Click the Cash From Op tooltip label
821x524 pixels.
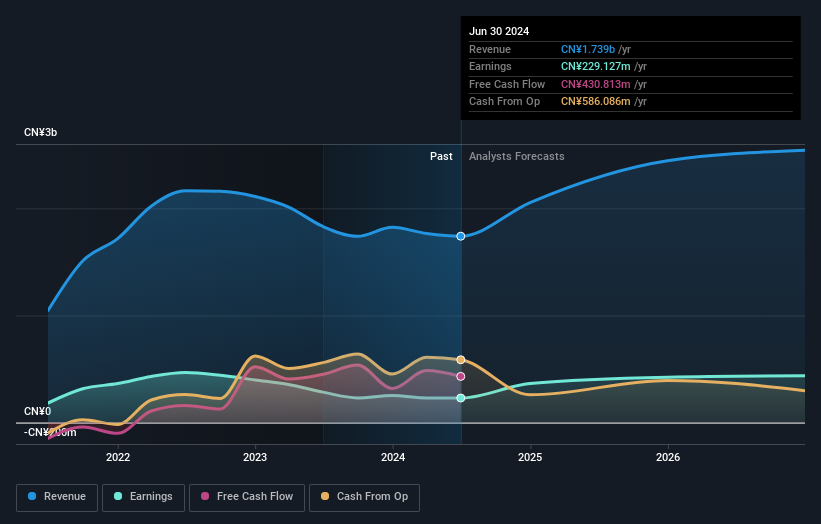pyautogui.click(x=504, y=102)
